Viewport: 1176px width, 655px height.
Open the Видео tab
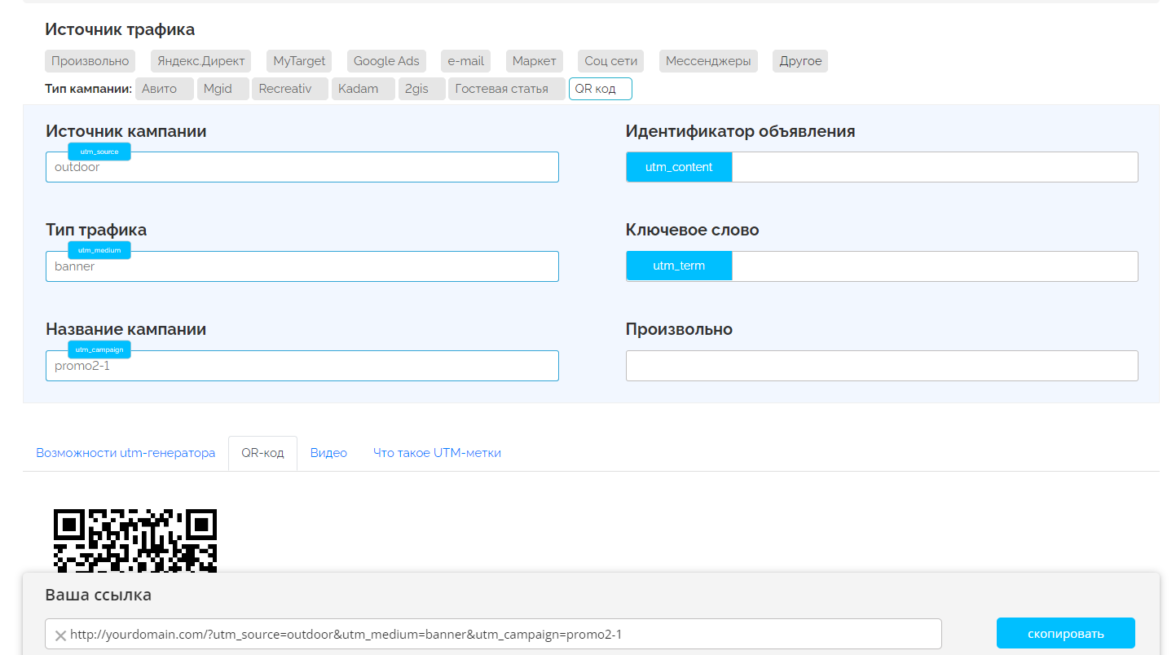pos(328,453)
